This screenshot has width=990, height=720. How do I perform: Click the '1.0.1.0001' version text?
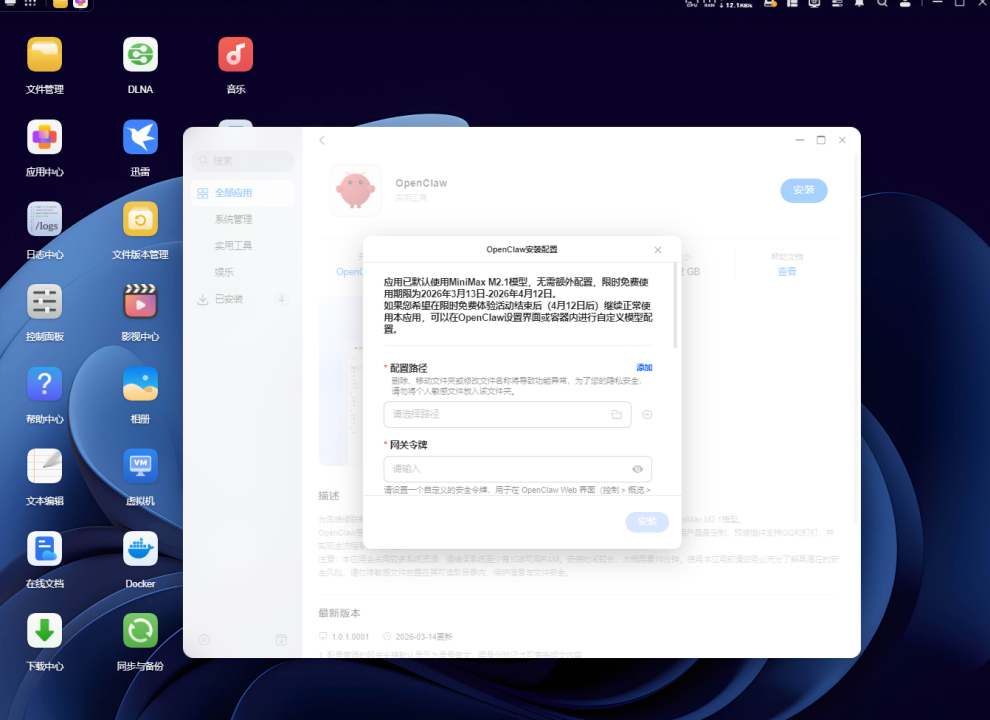[350, 637]
